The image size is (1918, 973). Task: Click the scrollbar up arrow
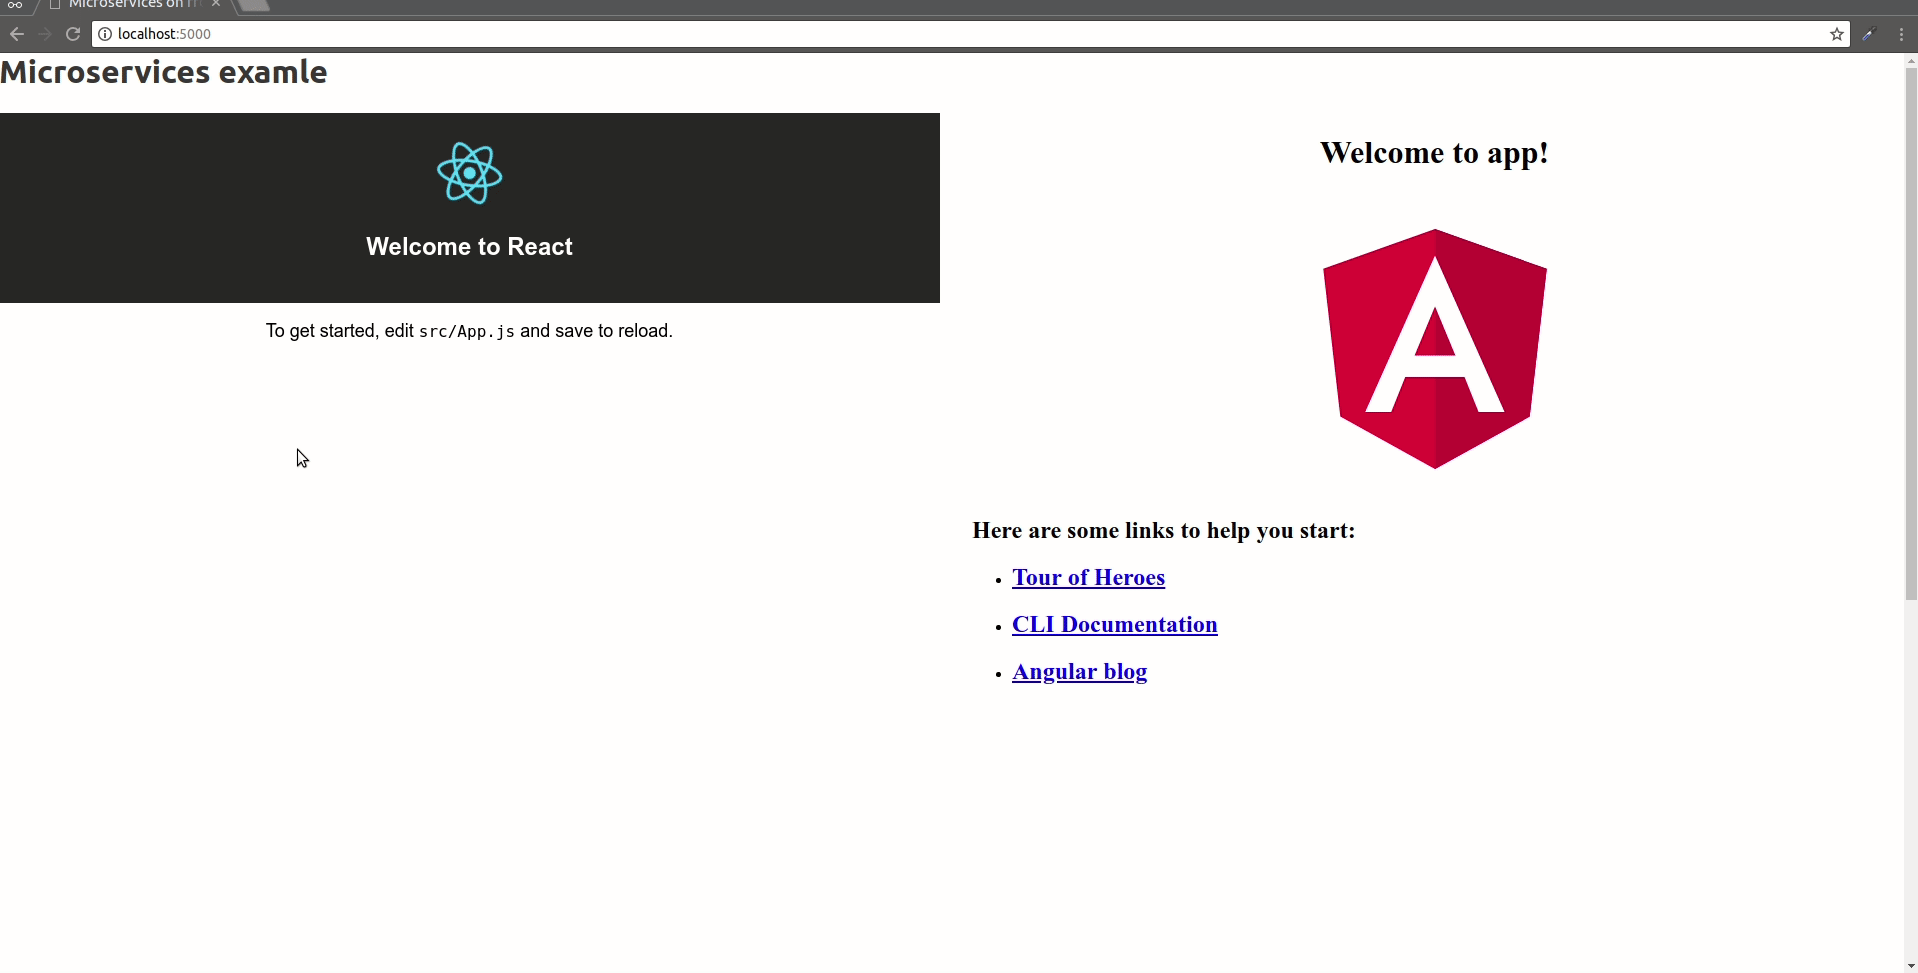coord(1911,61)
